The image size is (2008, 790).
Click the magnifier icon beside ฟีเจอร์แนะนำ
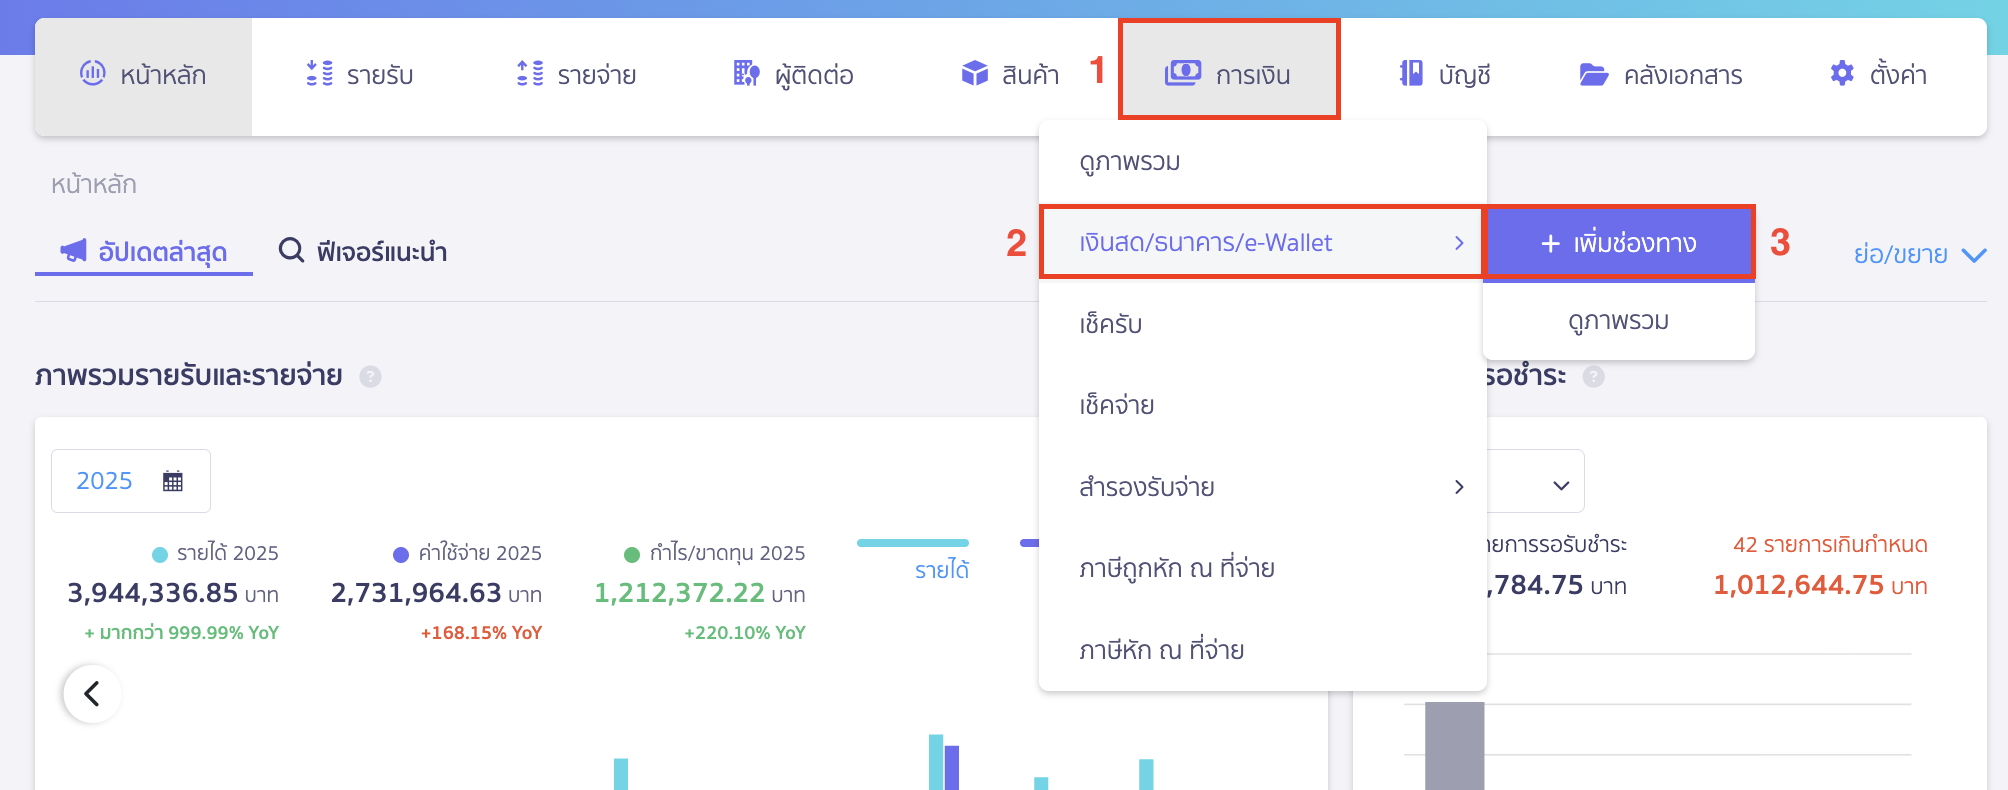pos(291,250)
